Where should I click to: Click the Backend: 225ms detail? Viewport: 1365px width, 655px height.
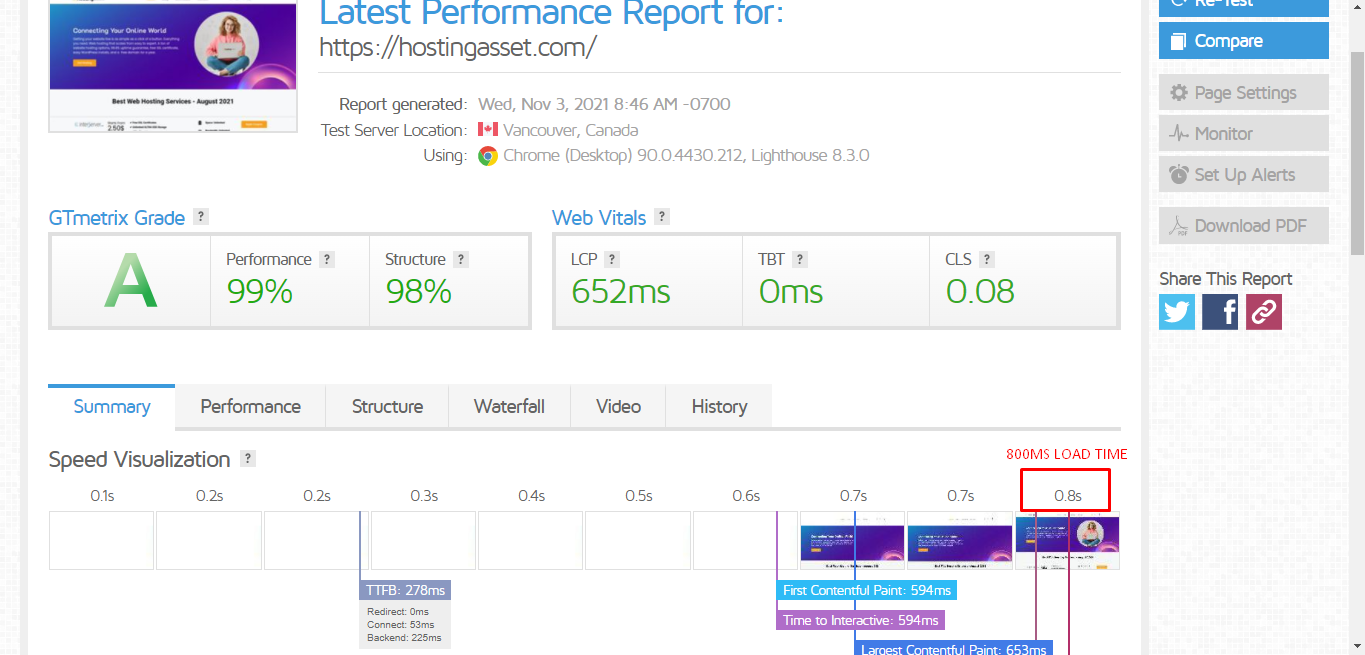point(404,638)
